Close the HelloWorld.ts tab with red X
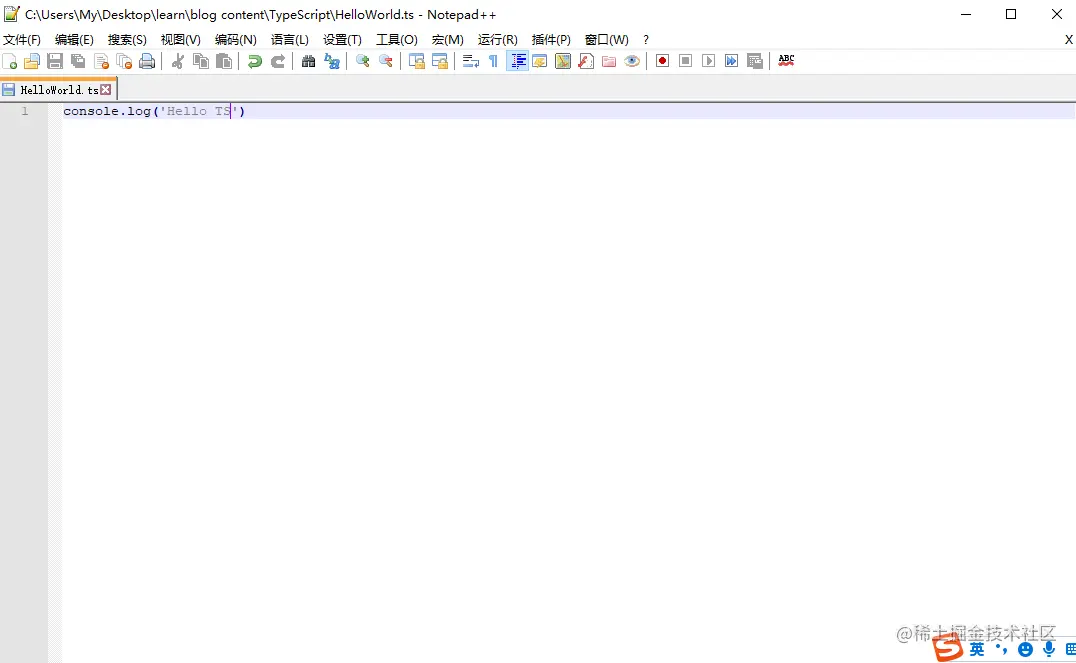 click(x=106, y=90)
